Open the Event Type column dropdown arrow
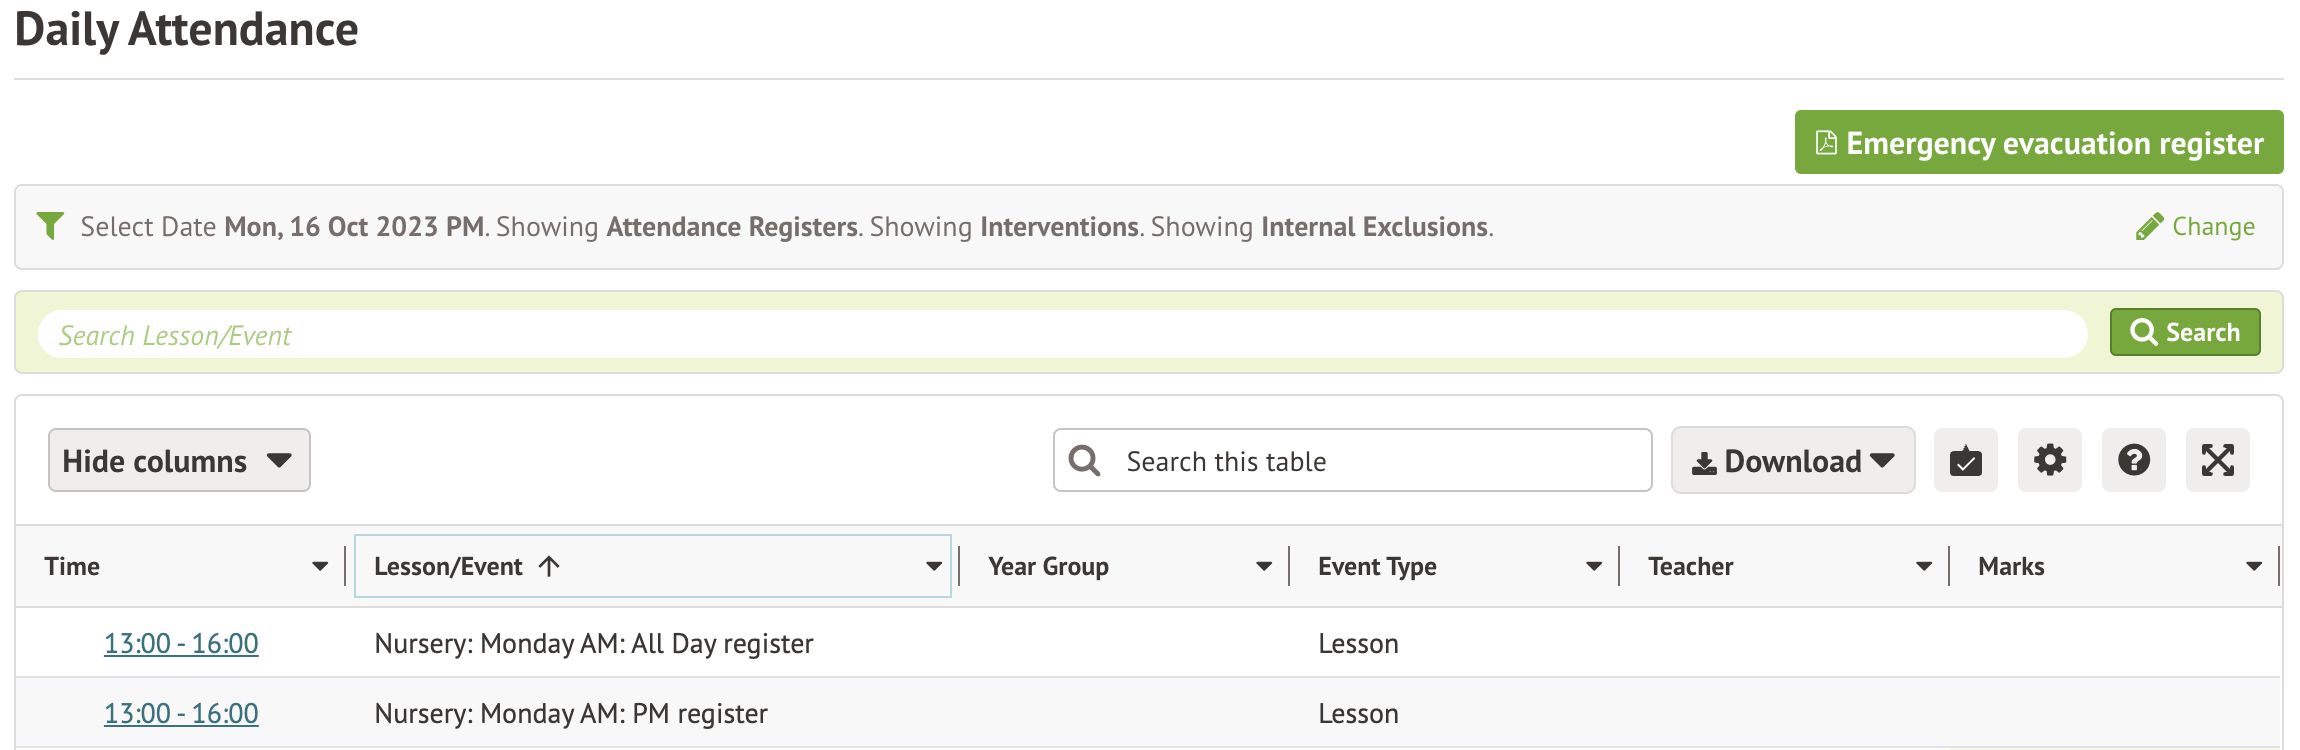The height and width of the screenshot is (750, 2300). pos(1594,567)
